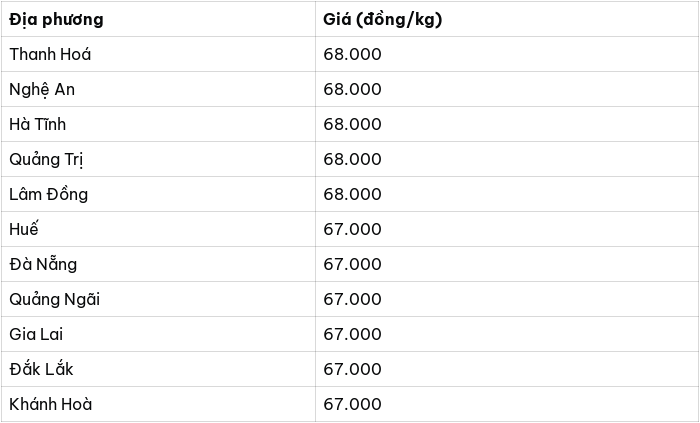Viewport: 700px width, 423px height.
Task: Select the Quảng Ngãi cell
Action: [x=158, y=299]
